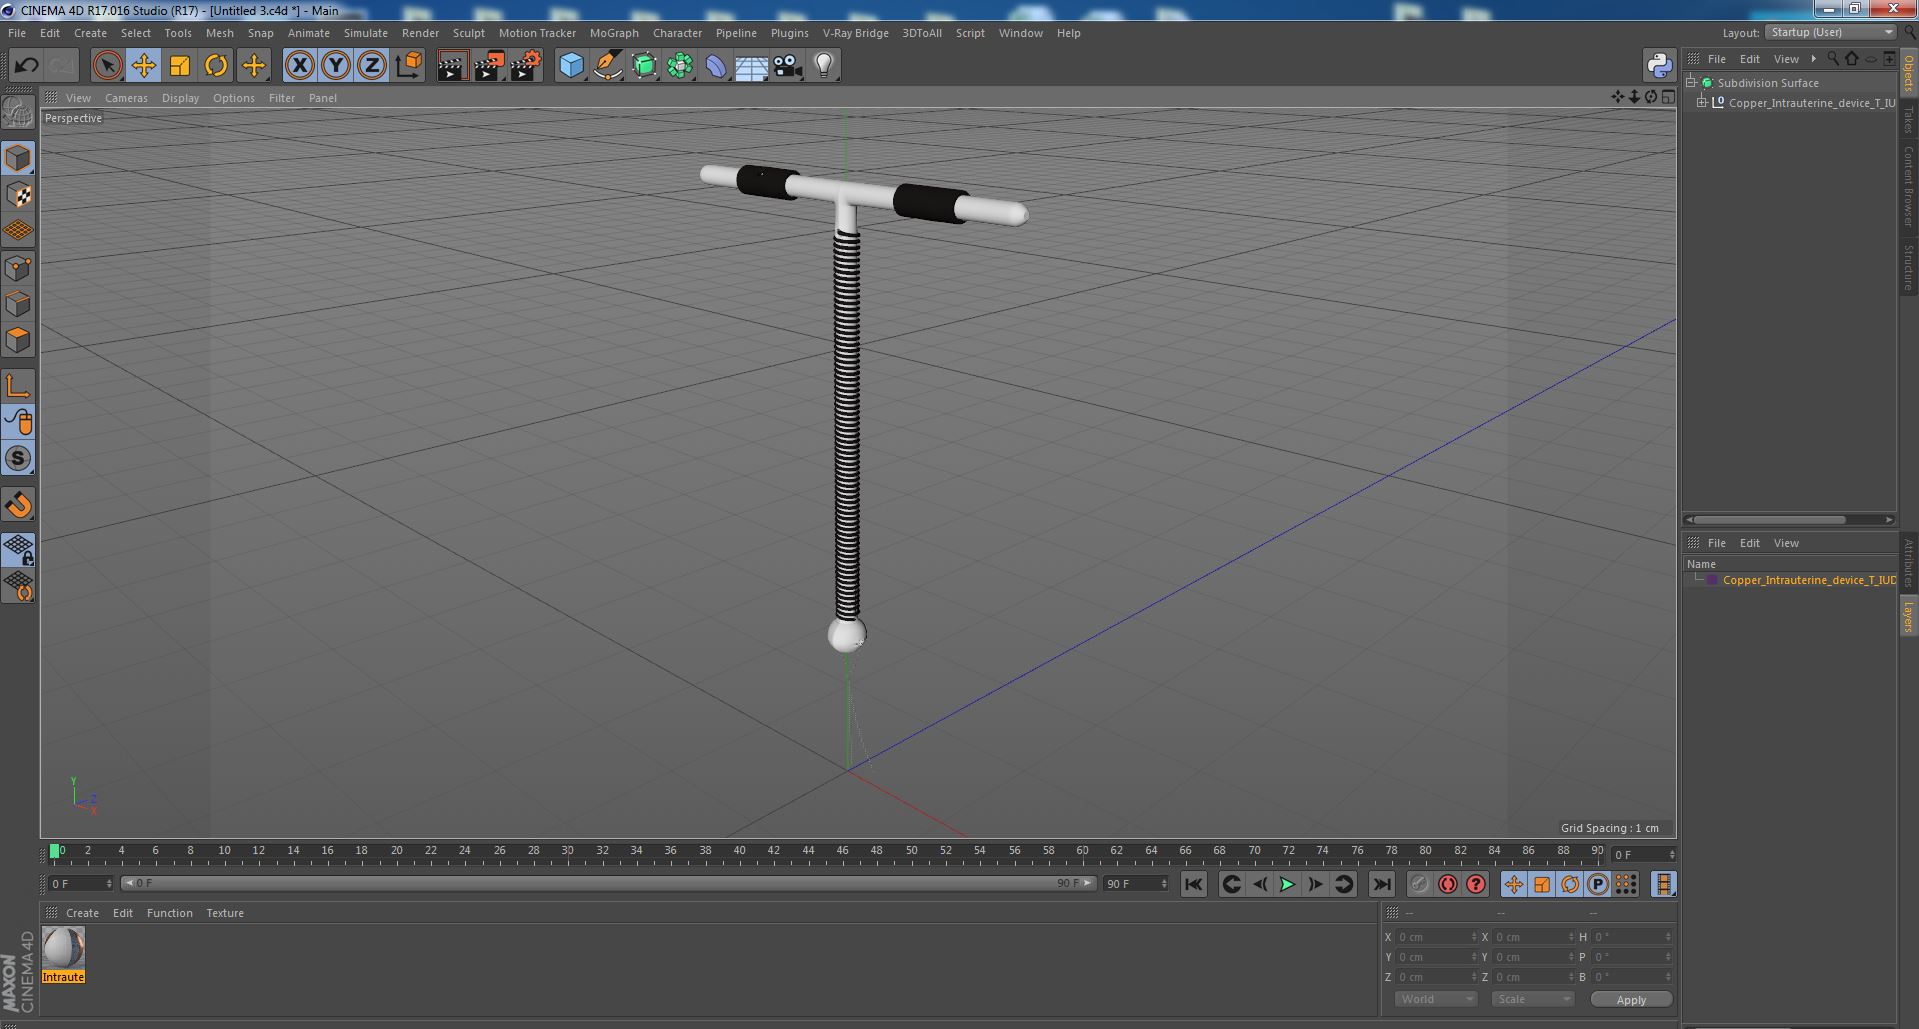Image resolution: width=1919 pixels, height=1029 pixels.
Task: Click frame 46 on the timeline ruler
Action: click(842, 851)
